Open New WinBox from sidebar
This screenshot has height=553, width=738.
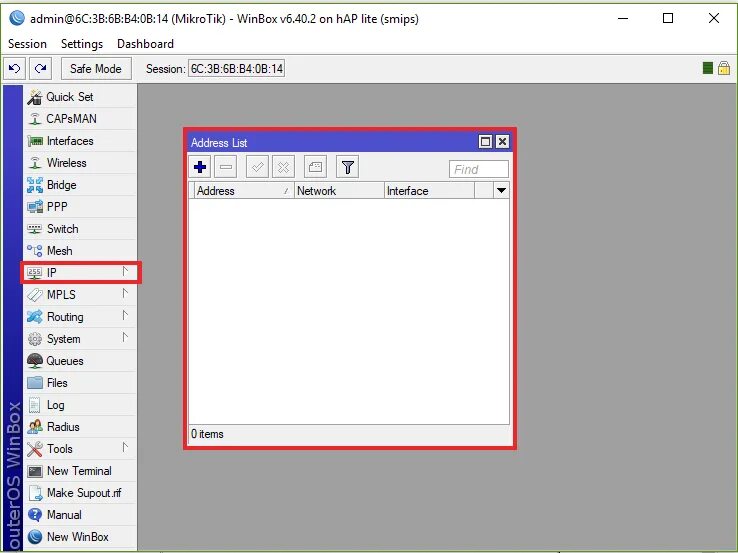tap(80, 537)
